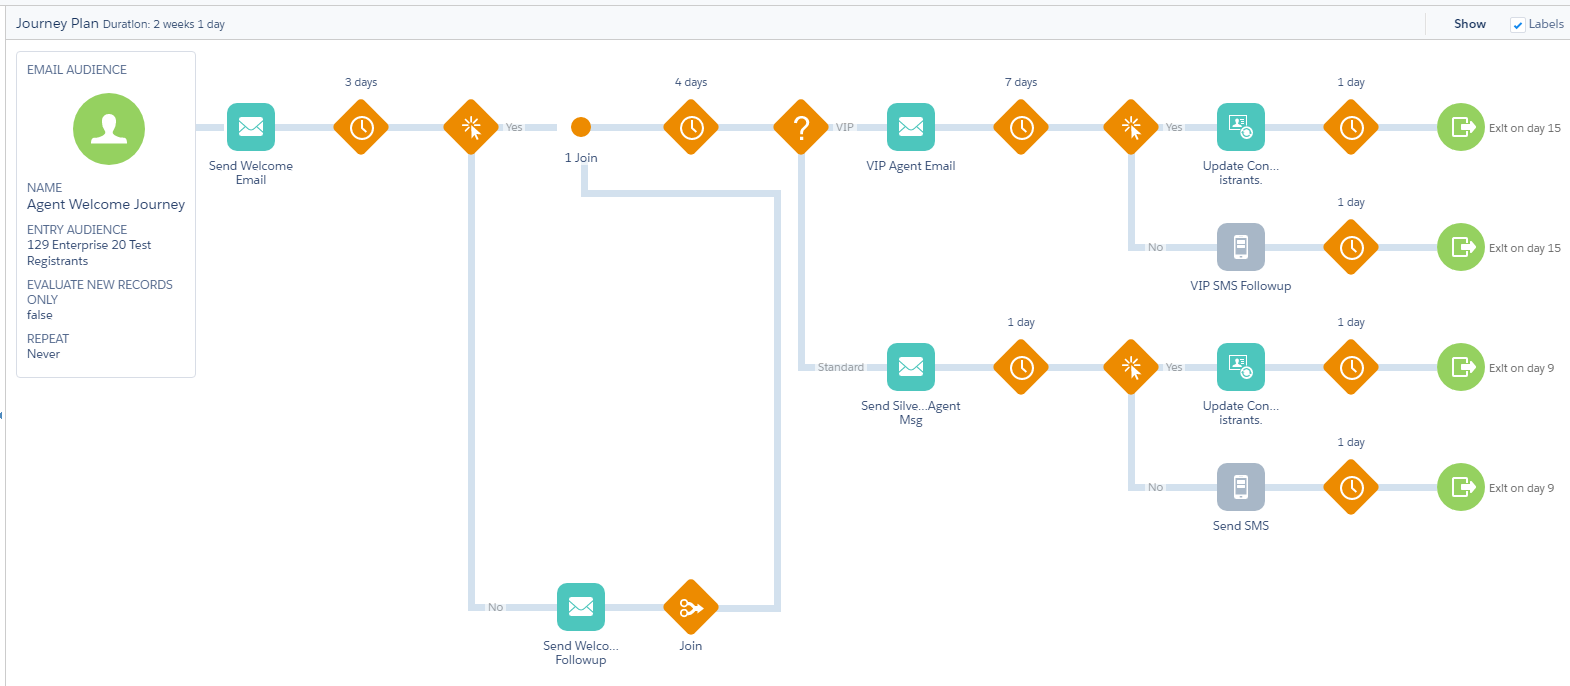Select the orange Join merge node

point(691,607)
